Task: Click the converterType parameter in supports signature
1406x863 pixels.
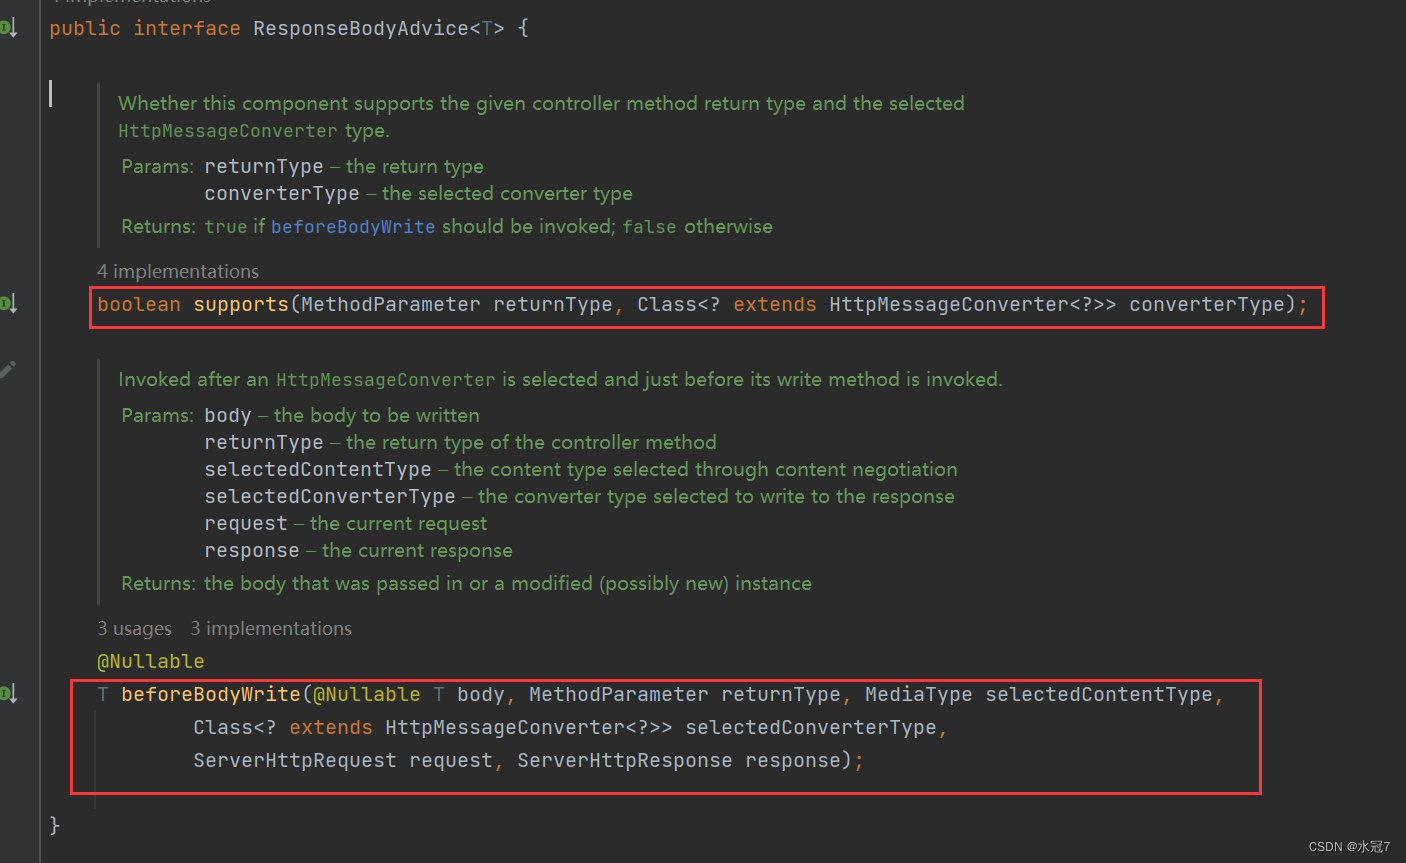Action: pos(1207,304)
